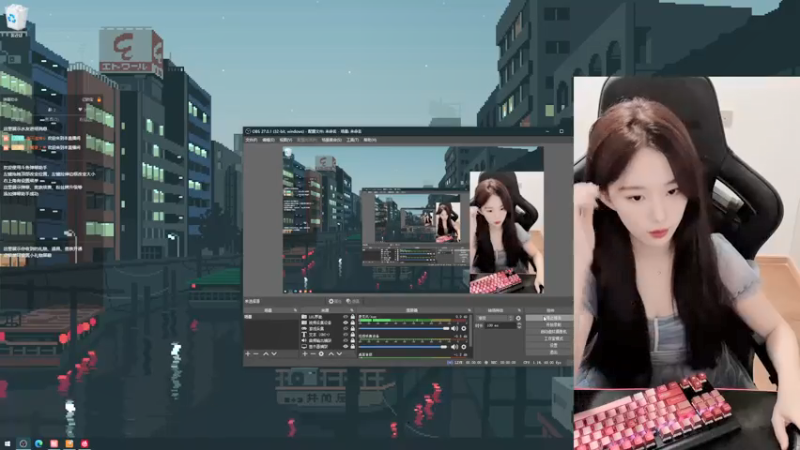Open the 编辑(E) menu in OBS
This screenshot has height=450, width=800.
[268, 140]
